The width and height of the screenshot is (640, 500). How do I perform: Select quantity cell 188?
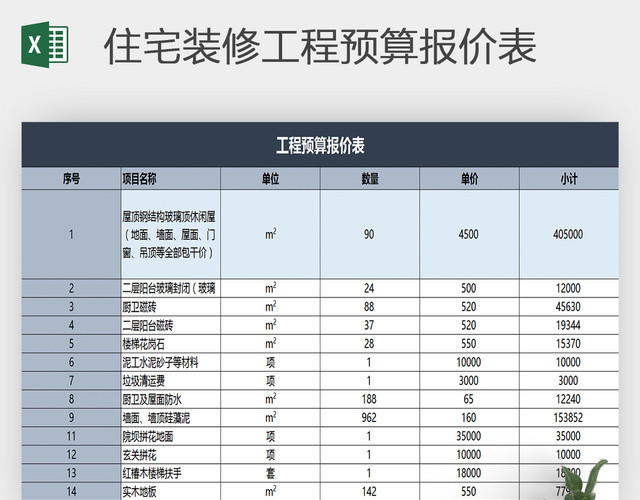(370, 399)
